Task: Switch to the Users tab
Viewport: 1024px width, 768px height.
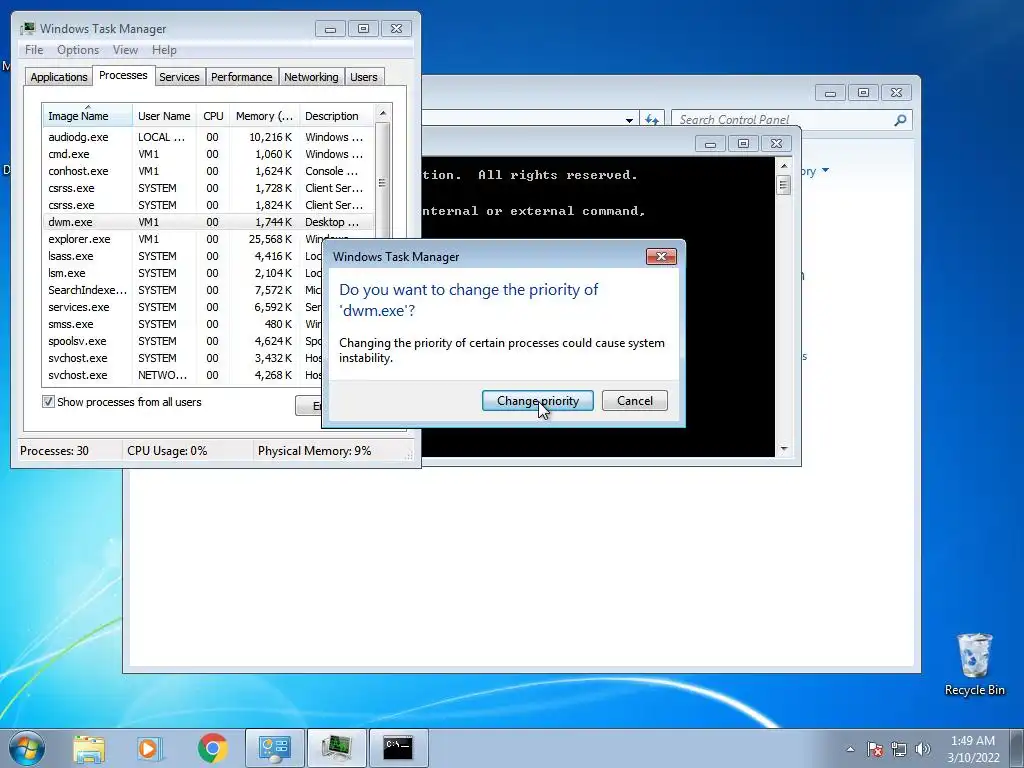Action: tap(364, 77)
